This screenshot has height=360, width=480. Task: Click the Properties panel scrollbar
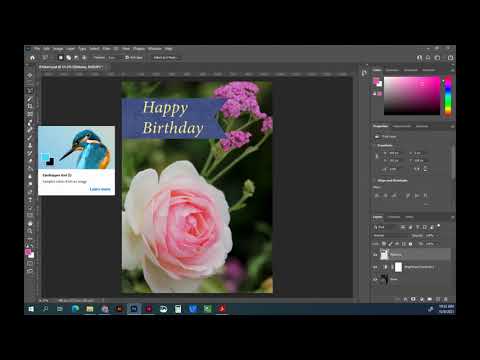tap(453, 162)
